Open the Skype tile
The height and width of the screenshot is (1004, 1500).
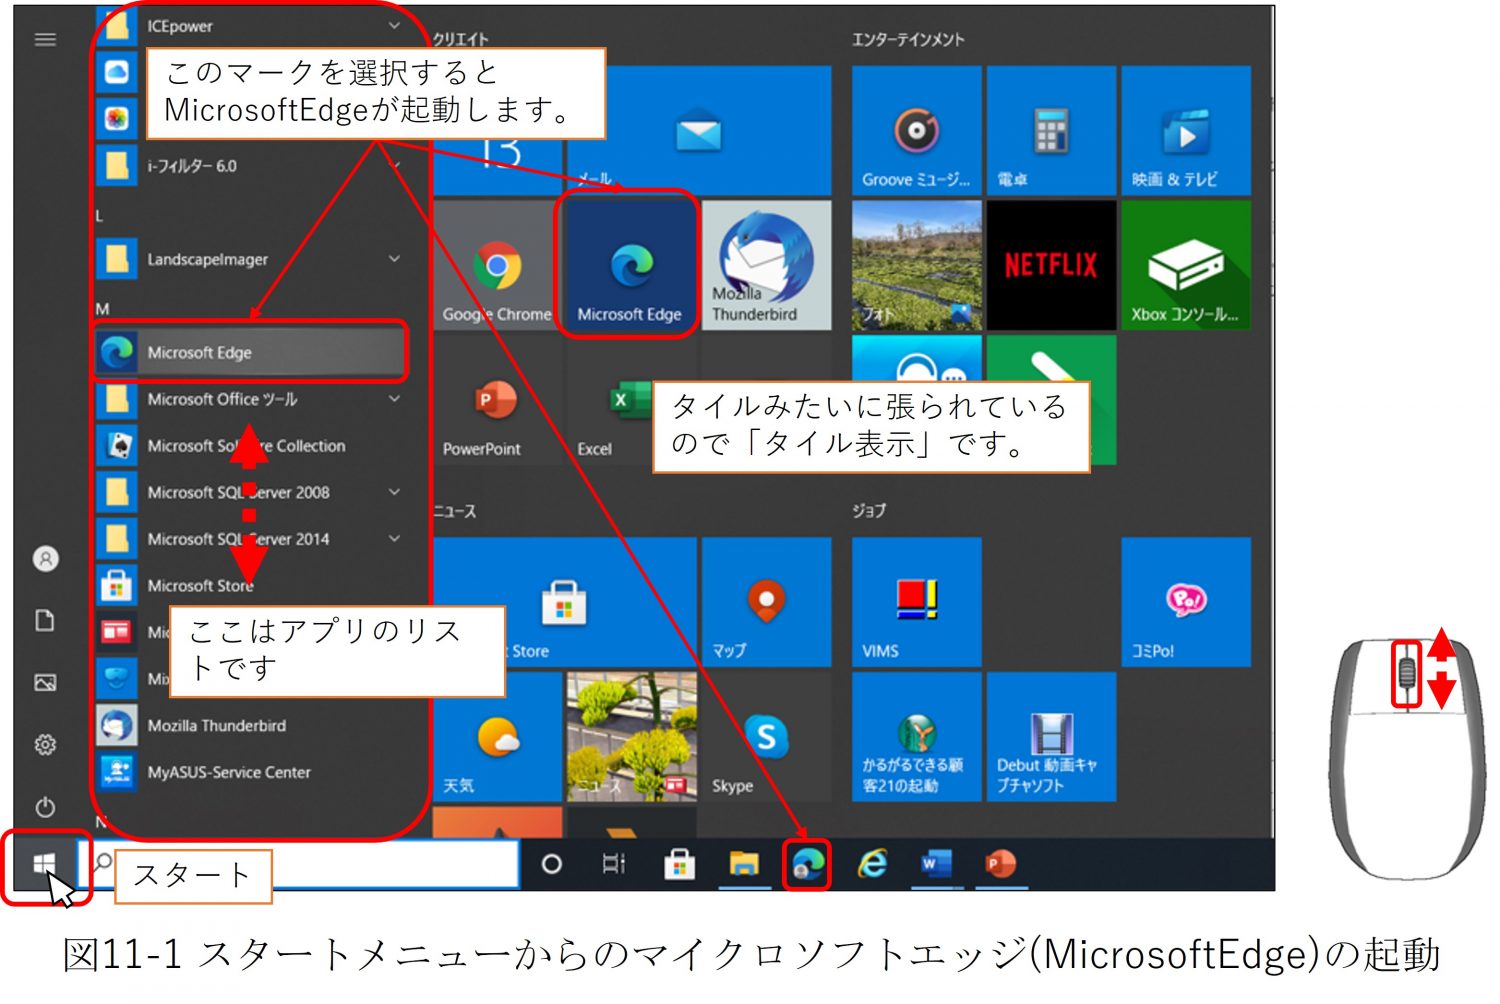pyautogui.click(x=766, y=737)
